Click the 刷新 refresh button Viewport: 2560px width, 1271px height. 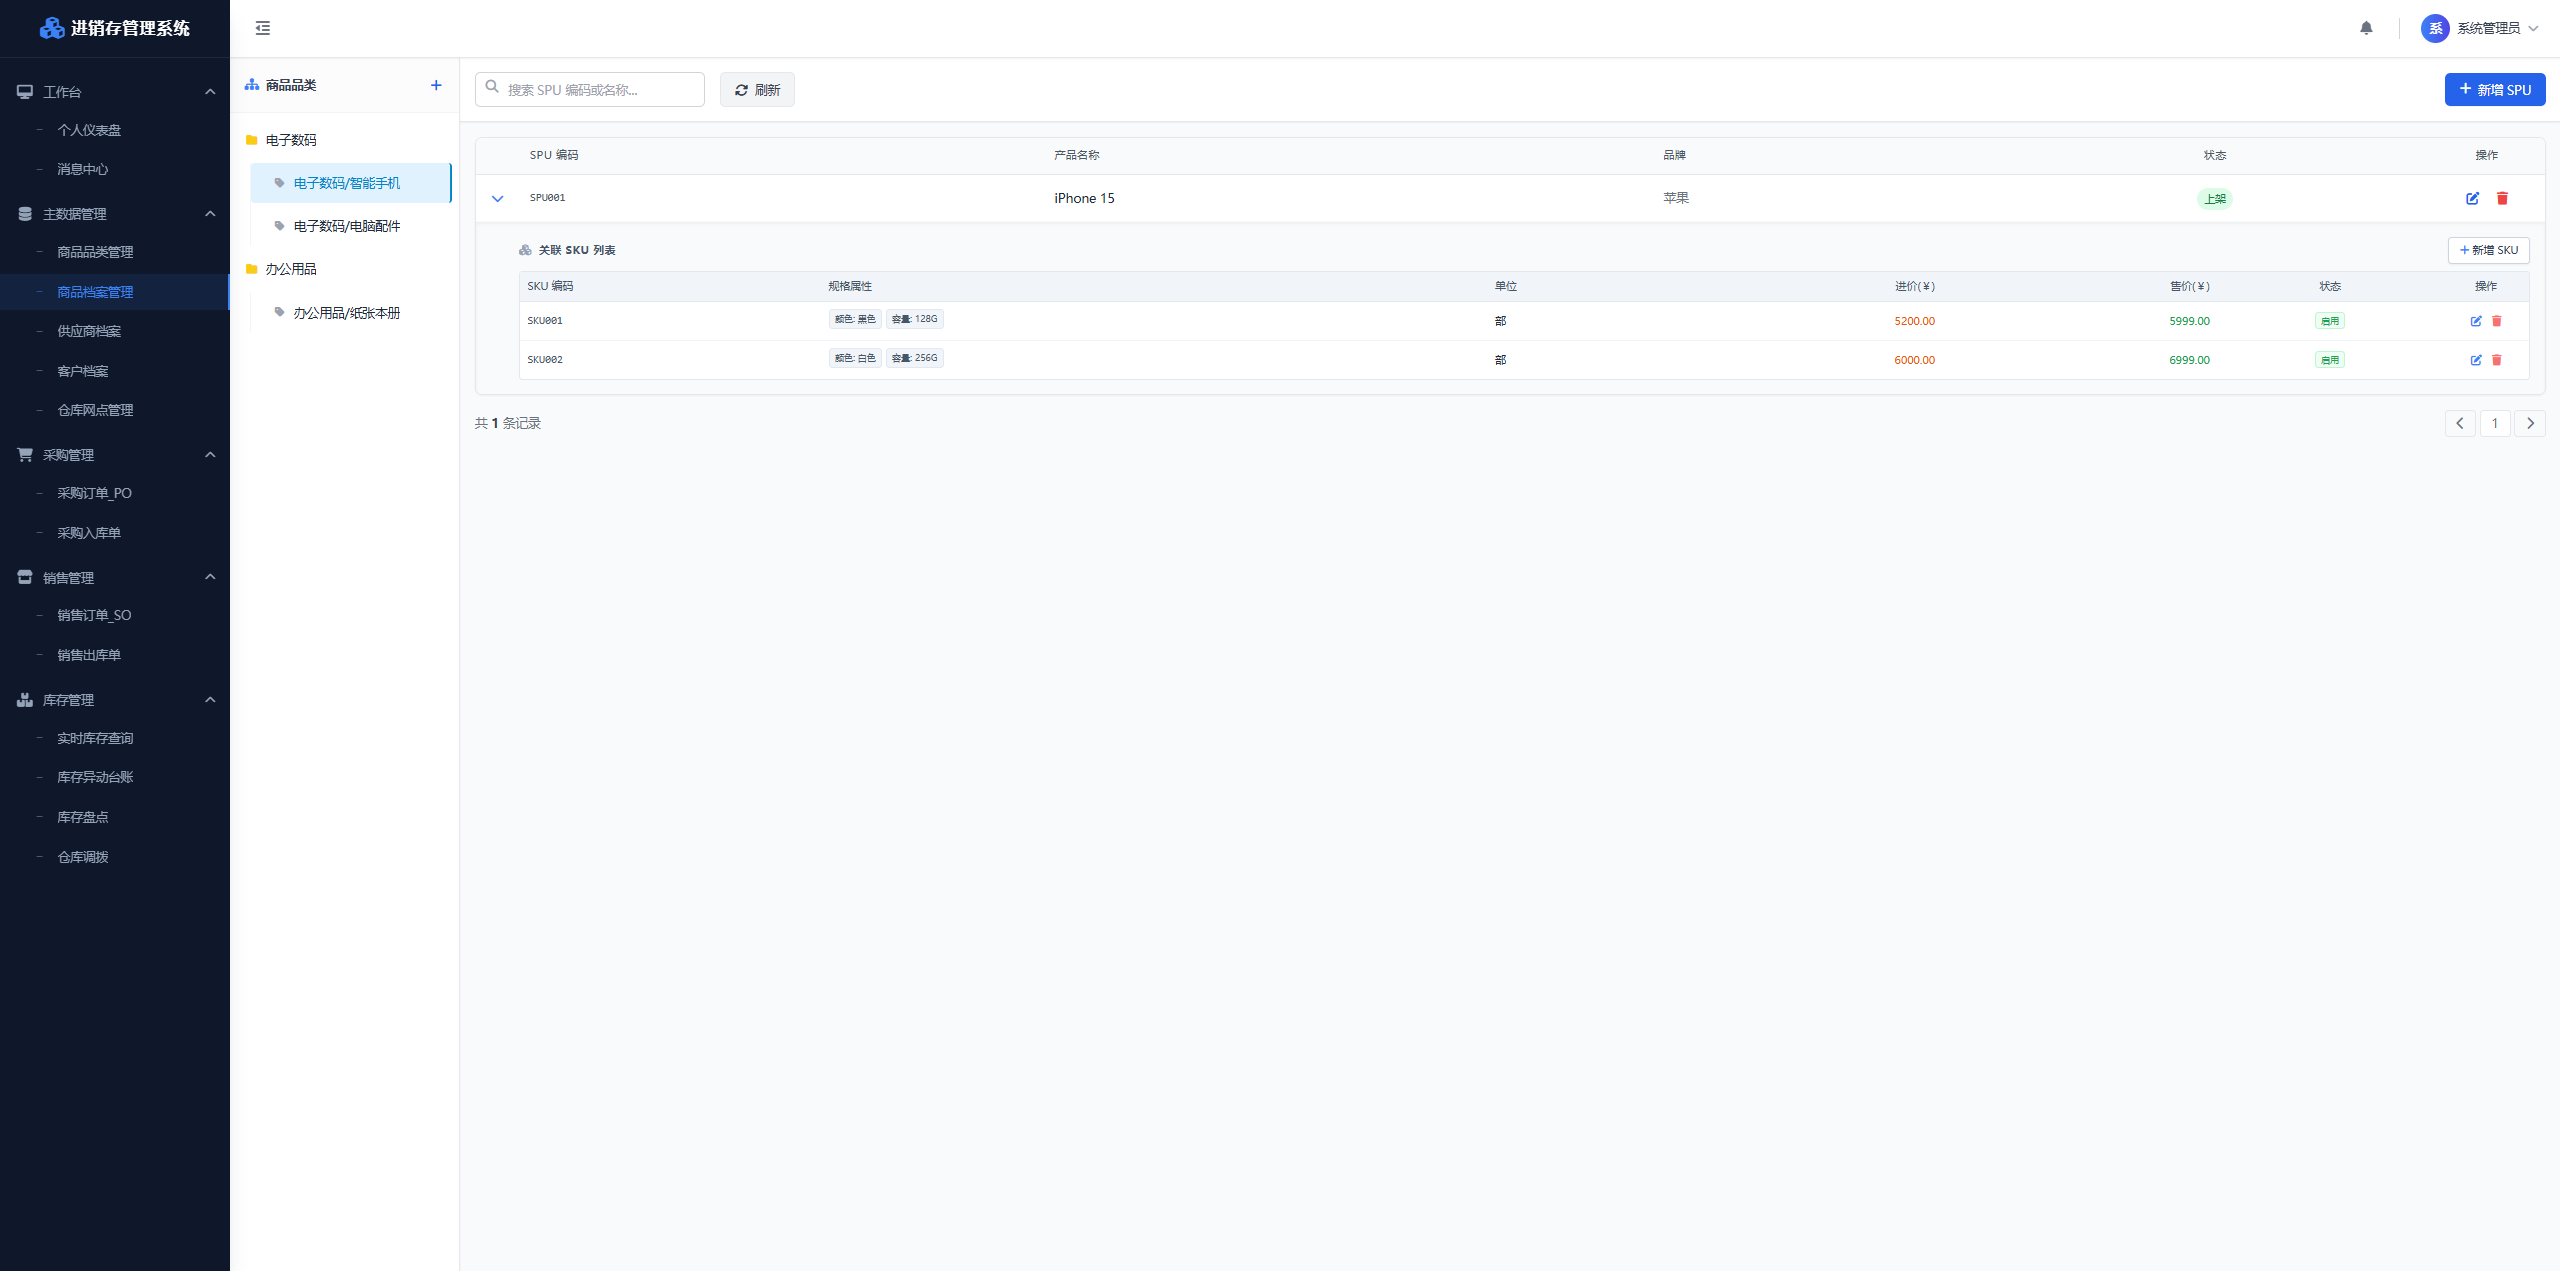pyautogui.click(x=757, y=89)
